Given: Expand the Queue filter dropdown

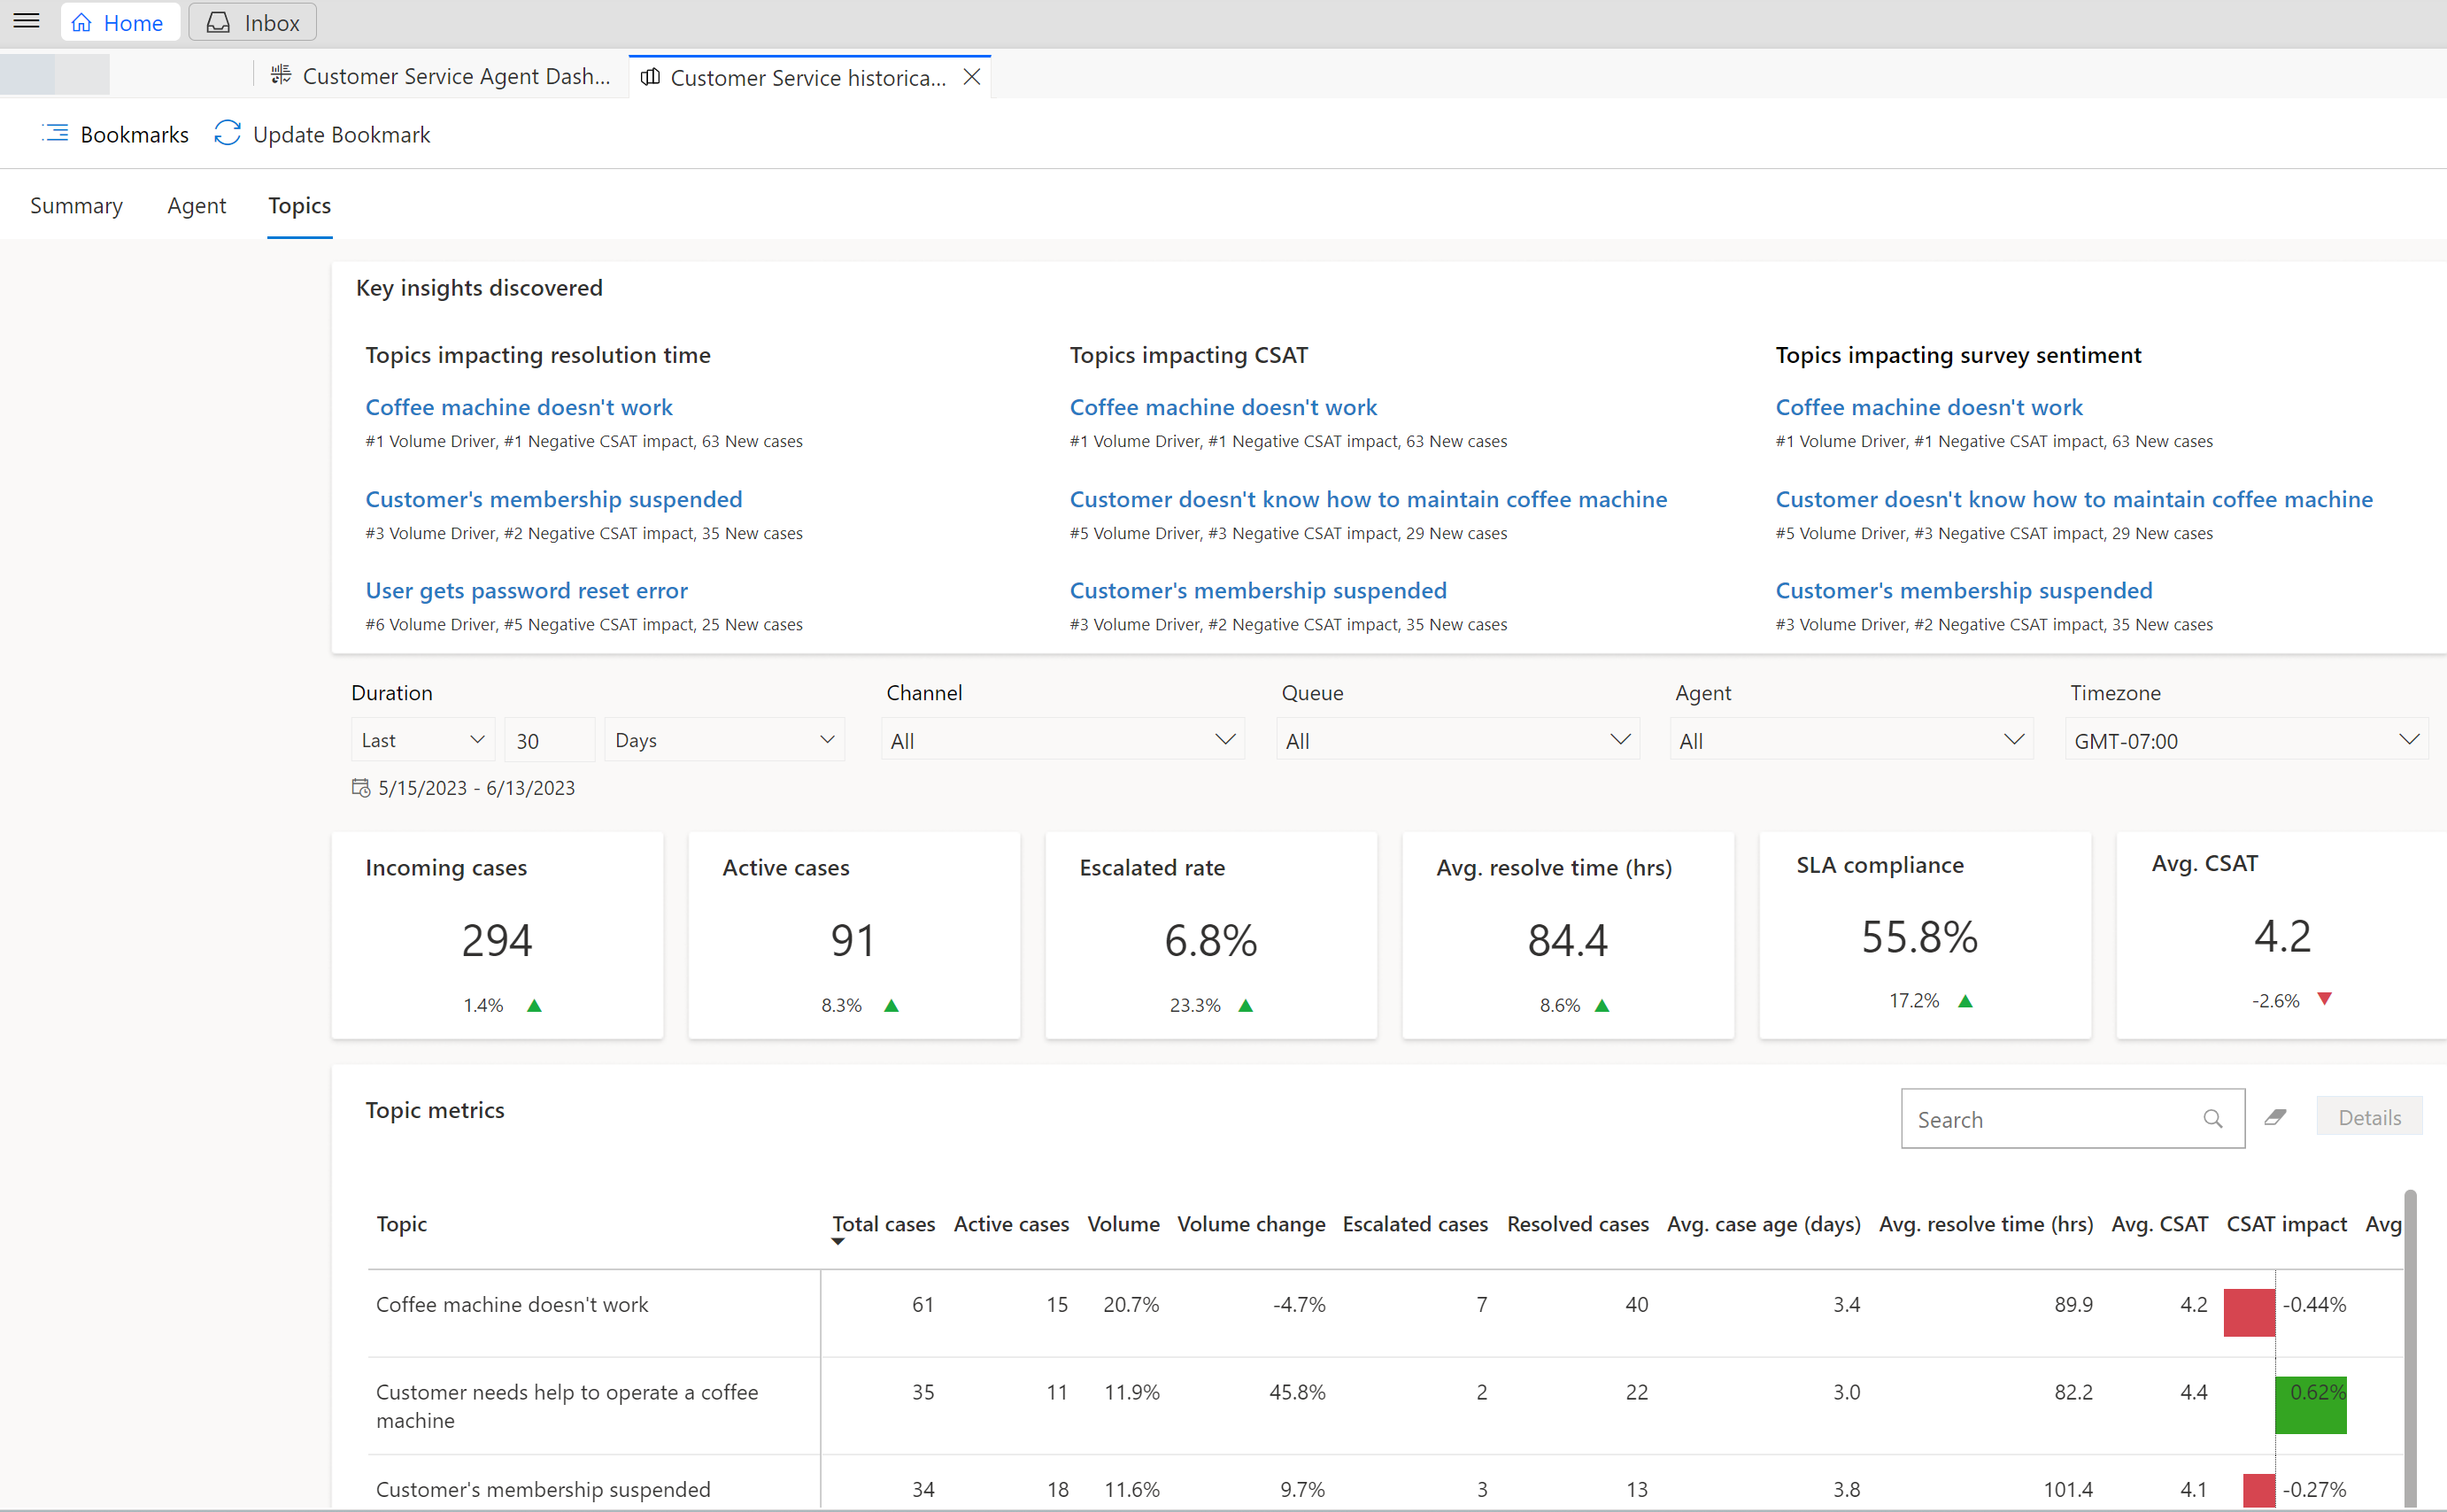Looking at the screenshot, I should coord(1457,740).
